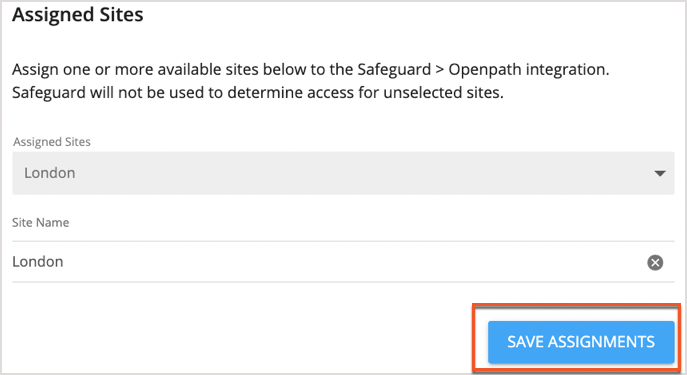Click the circled X icon beside London
This screenshot has width=687, height=375.
[x=655, y=262]
